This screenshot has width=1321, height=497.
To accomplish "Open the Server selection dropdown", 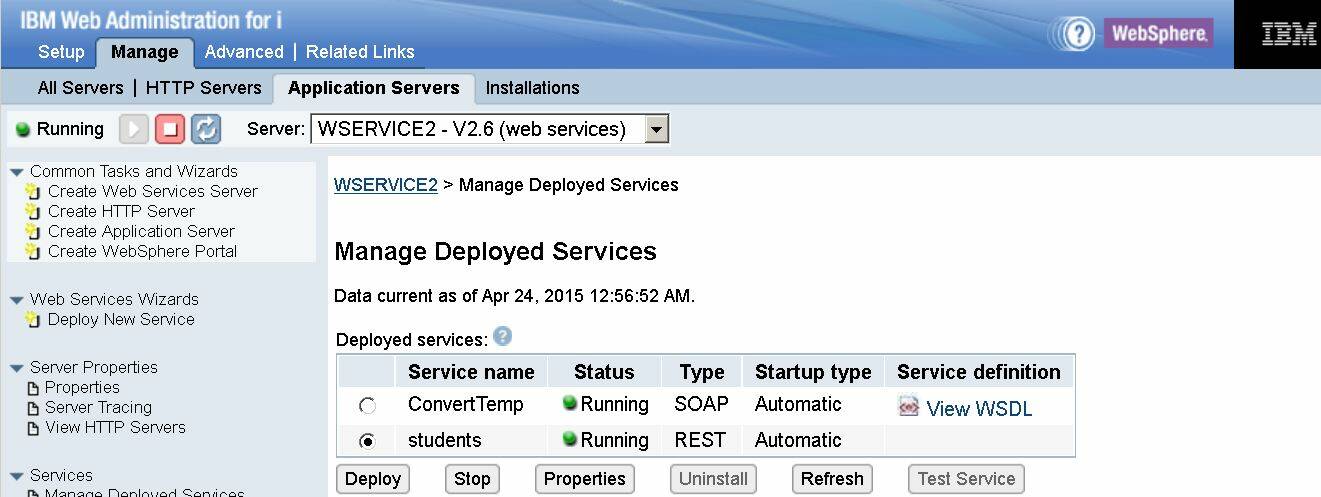I will pyautogui.click(x=656, y=129).
